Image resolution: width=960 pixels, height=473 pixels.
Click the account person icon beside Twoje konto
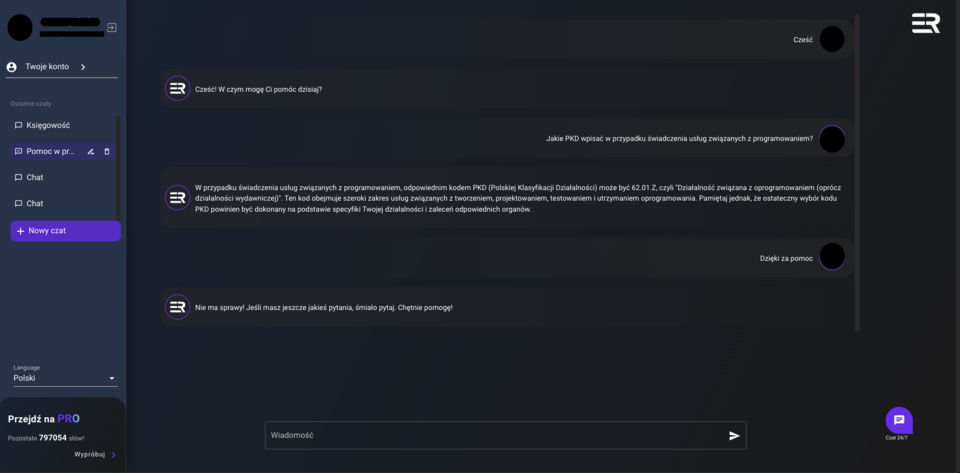[11, 67]
